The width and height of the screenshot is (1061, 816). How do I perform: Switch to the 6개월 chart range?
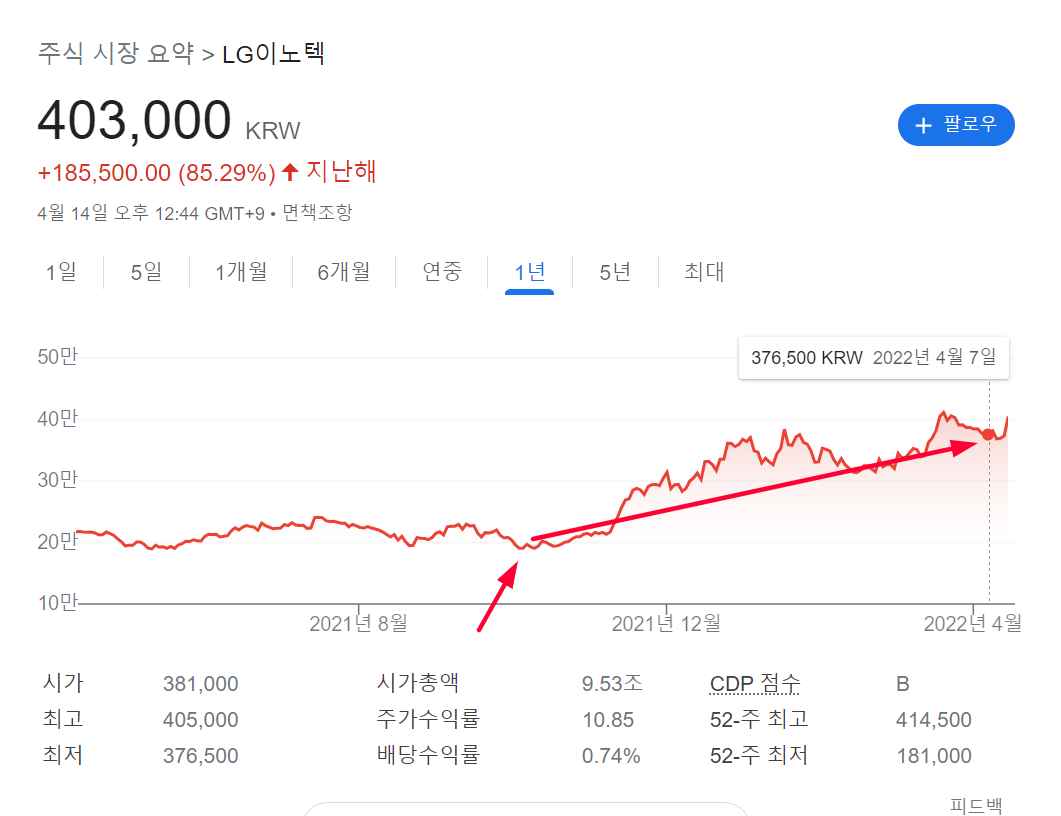click(x=344, y=272)
